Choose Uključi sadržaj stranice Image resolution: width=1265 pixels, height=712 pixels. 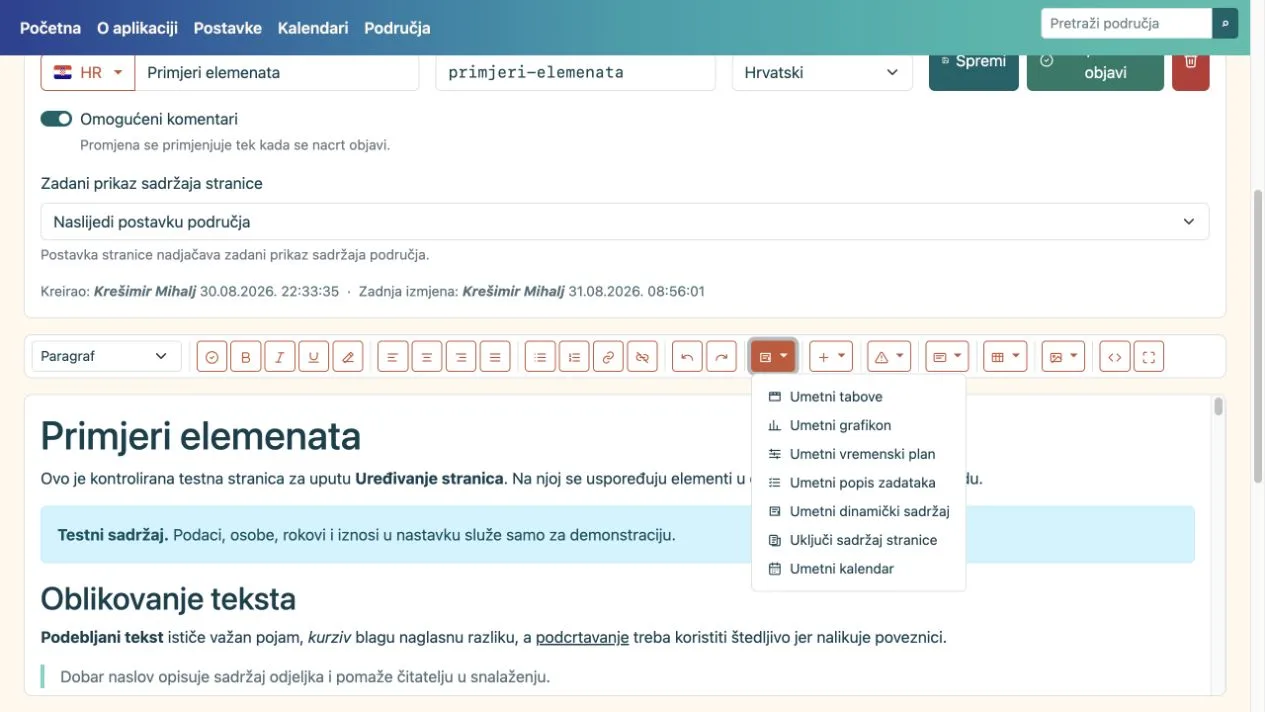coord(859,540)
